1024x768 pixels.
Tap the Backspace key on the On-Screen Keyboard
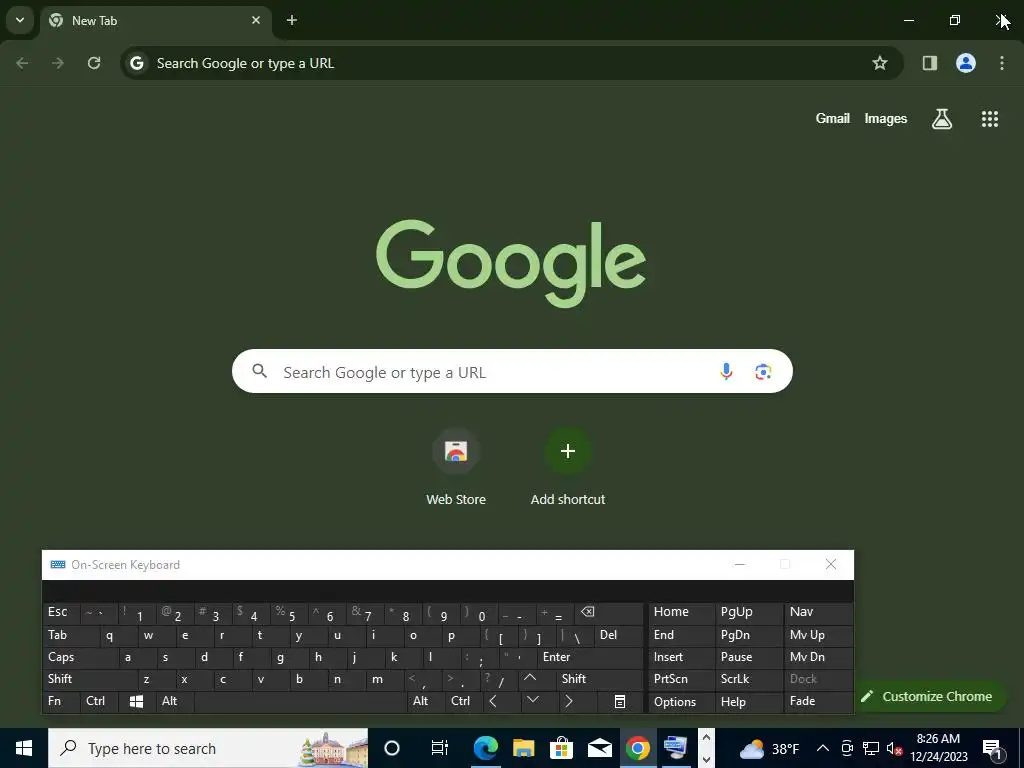[608, 613]
